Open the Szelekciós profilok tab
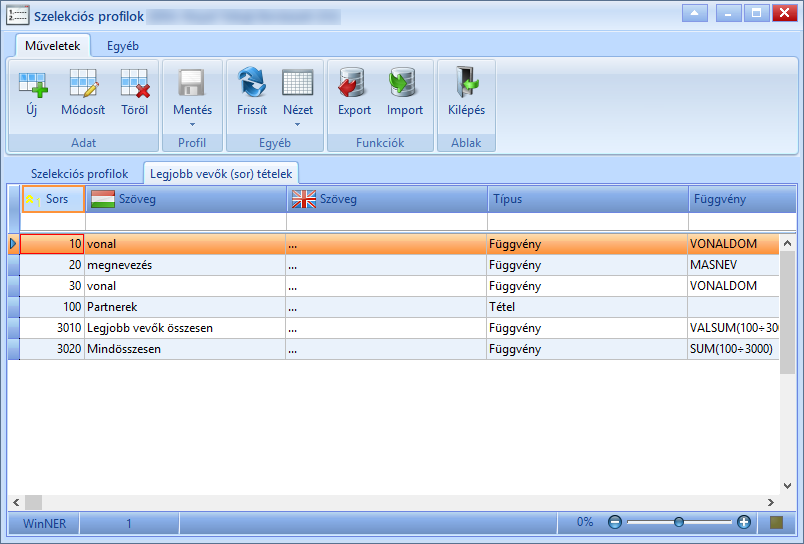 (x=79, y=174)
